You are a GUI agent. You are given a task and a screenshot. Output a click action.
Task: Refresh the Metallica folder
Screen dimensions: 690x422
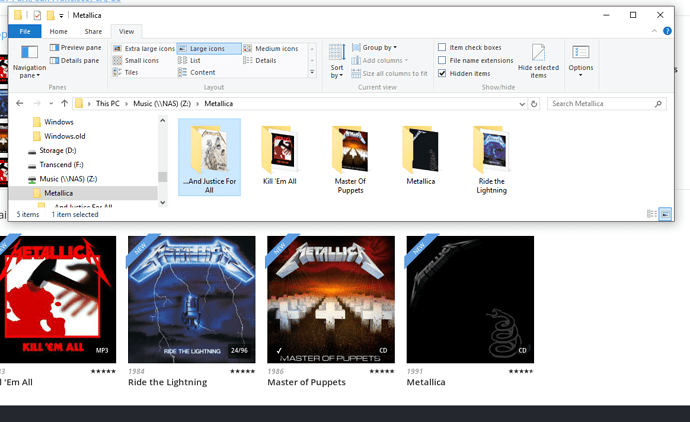tap(534, 104)
